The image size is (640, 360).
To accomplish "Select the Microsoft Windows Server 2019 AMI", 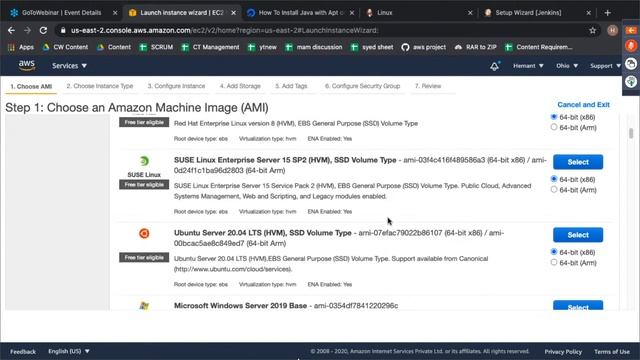I will tap(578, 306).
